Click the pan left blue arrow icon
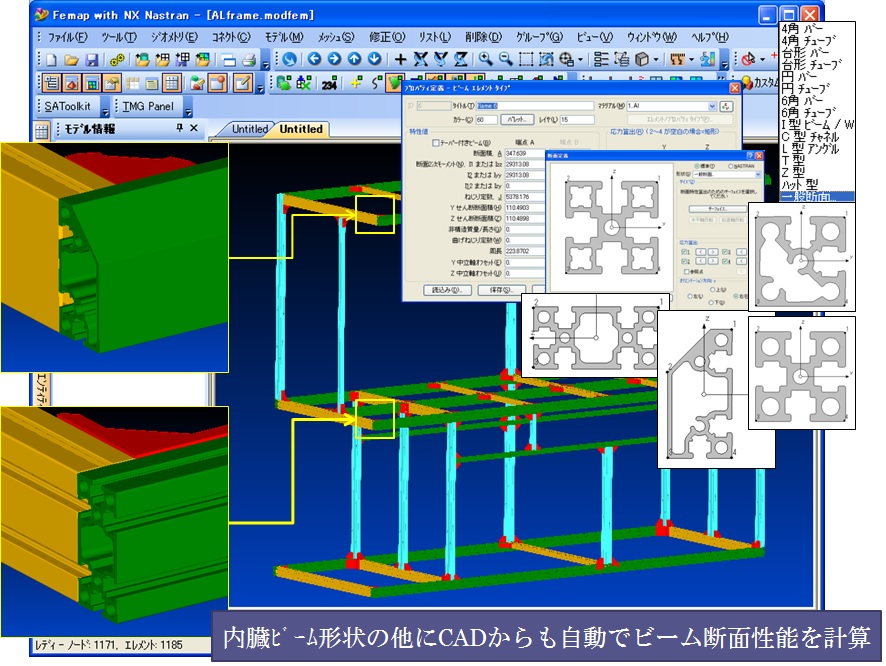The height and width of the screenshot is (666, 886). coord(313,60)
